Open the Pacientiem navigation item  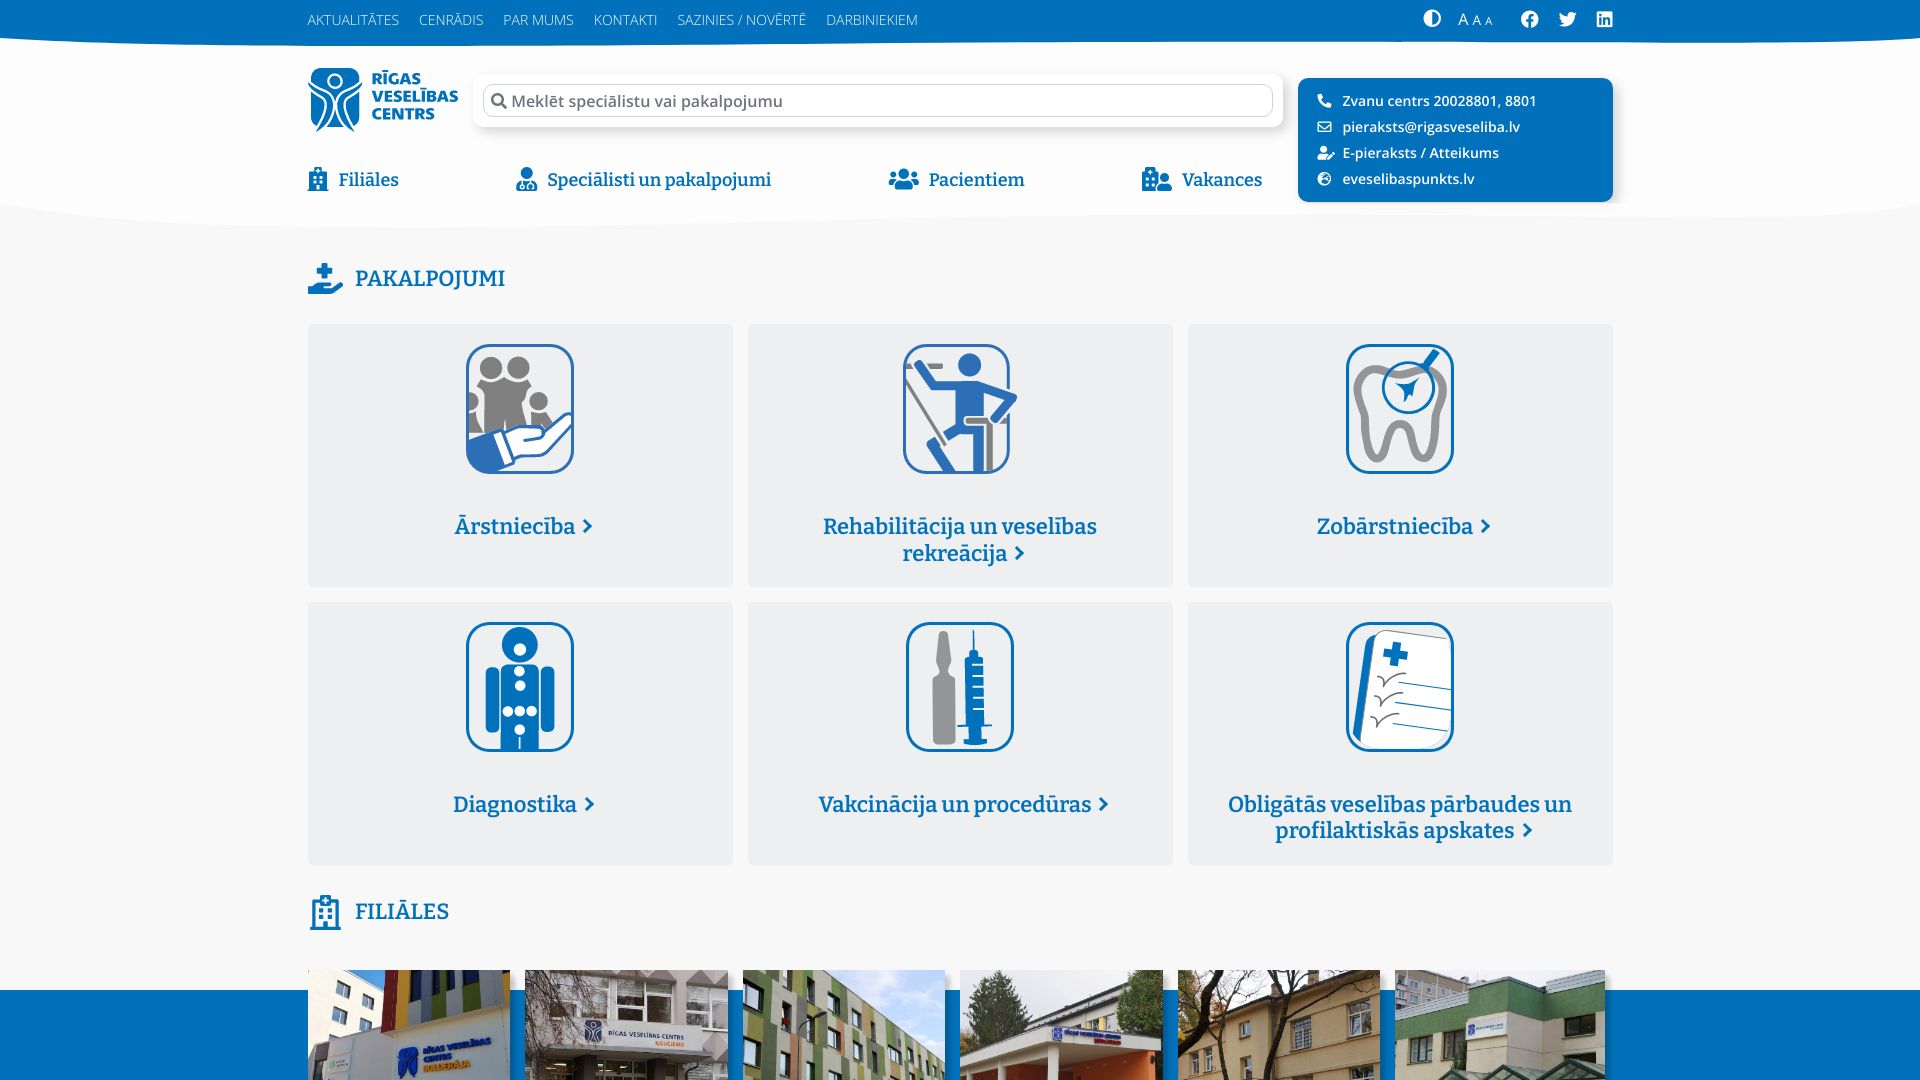956,179
